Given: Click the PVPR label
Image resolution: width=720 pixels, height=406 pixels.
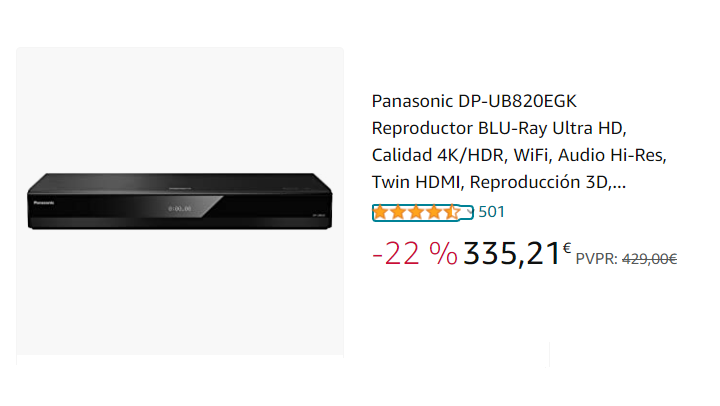Looking at the screenshot, I should (596, 259).
